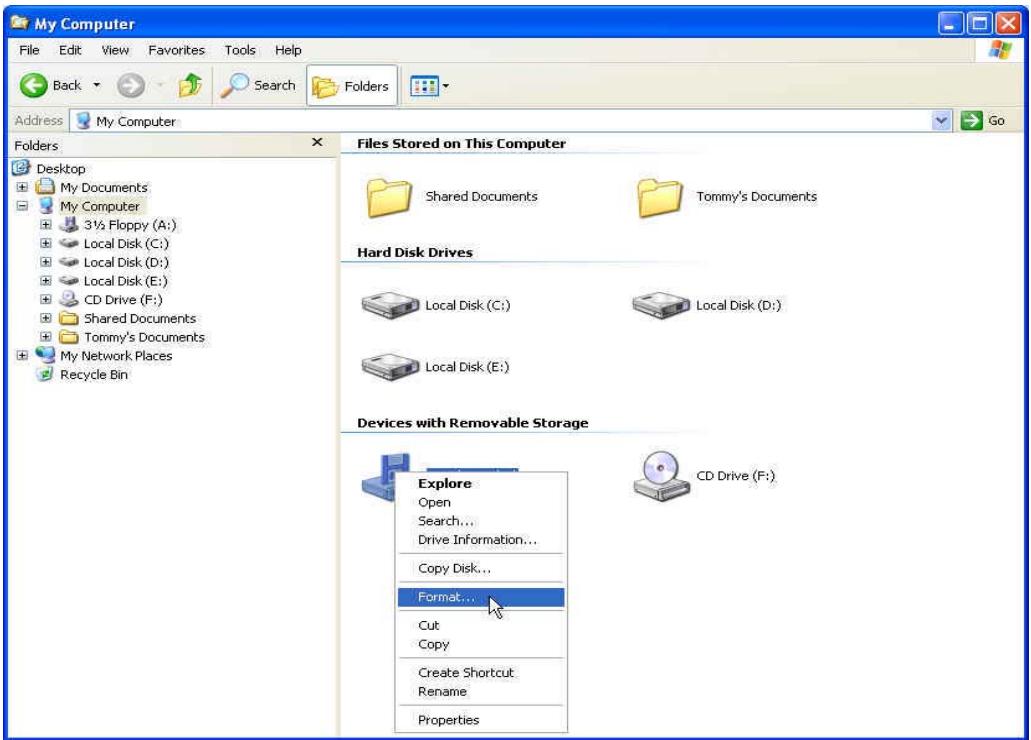The image size is (1031, 740).
Task: Click the address field showing My Computer
Action: point(500,121)
